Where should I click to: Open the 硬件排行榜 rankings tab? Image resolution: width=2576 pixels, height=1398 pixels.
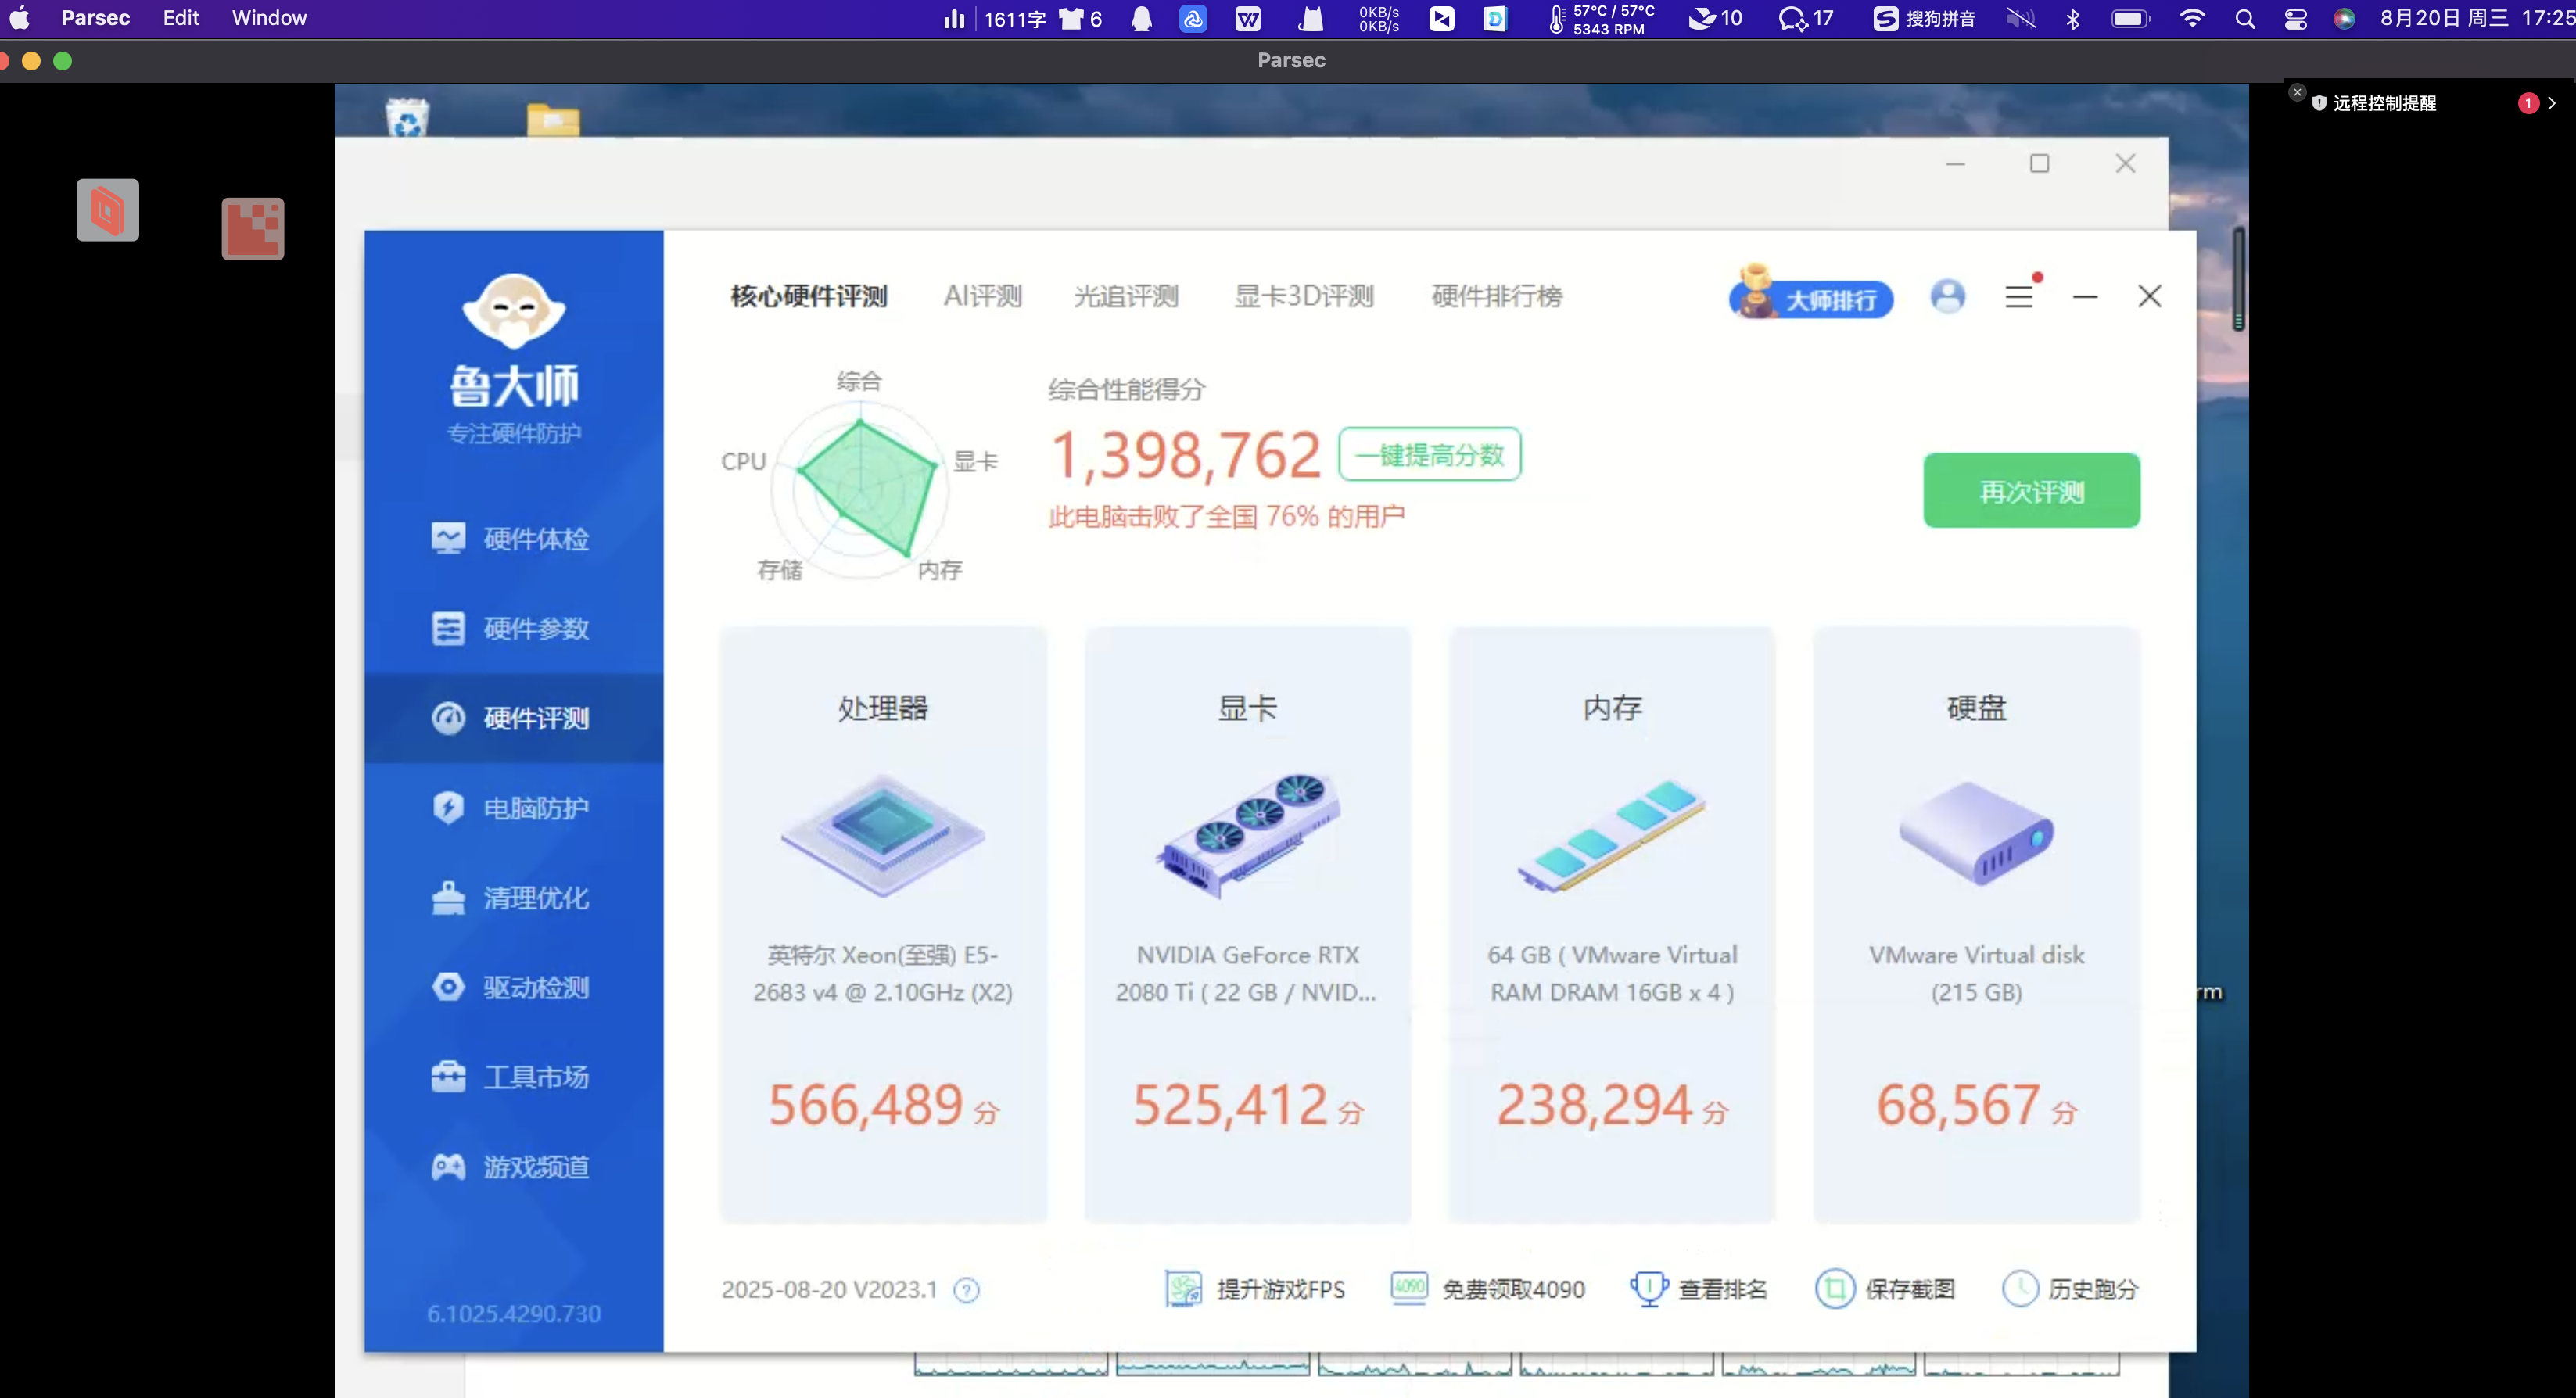(x=1496, y=296)
